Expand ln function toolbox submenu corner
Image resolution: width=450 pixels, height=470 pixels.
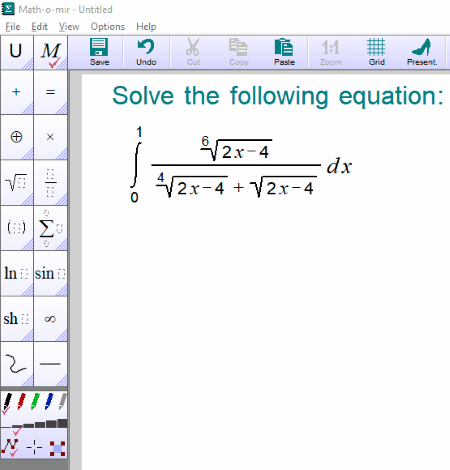(29, 291)
